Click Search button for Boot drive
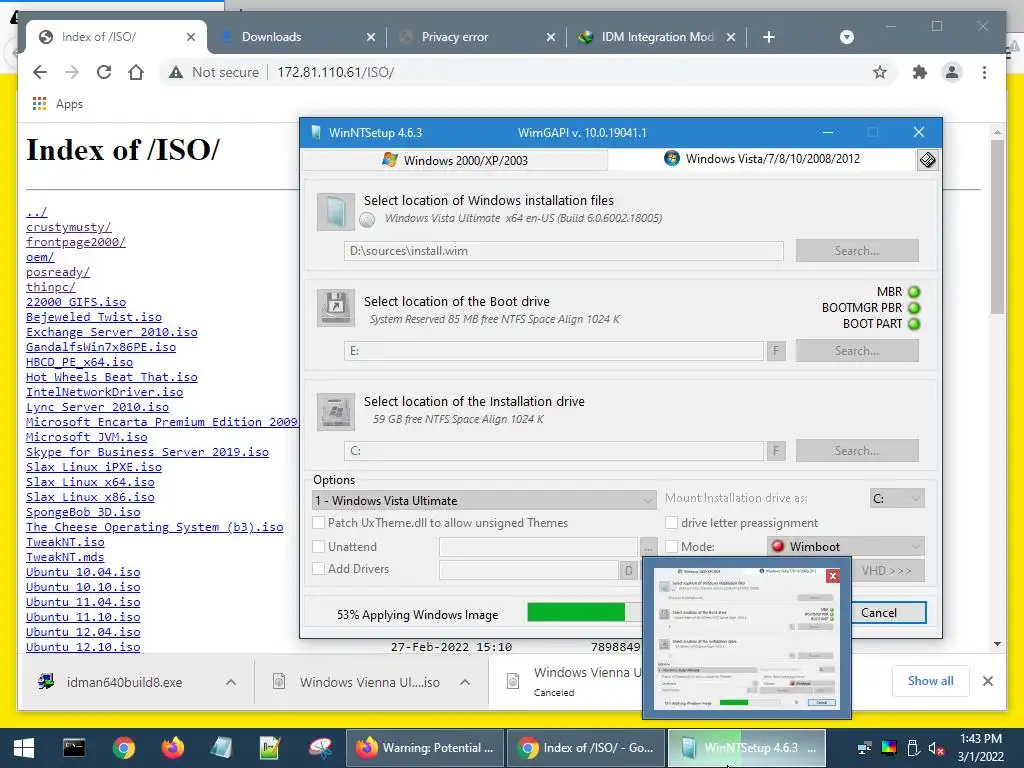 pyautogui.click(x=857, y=351)
